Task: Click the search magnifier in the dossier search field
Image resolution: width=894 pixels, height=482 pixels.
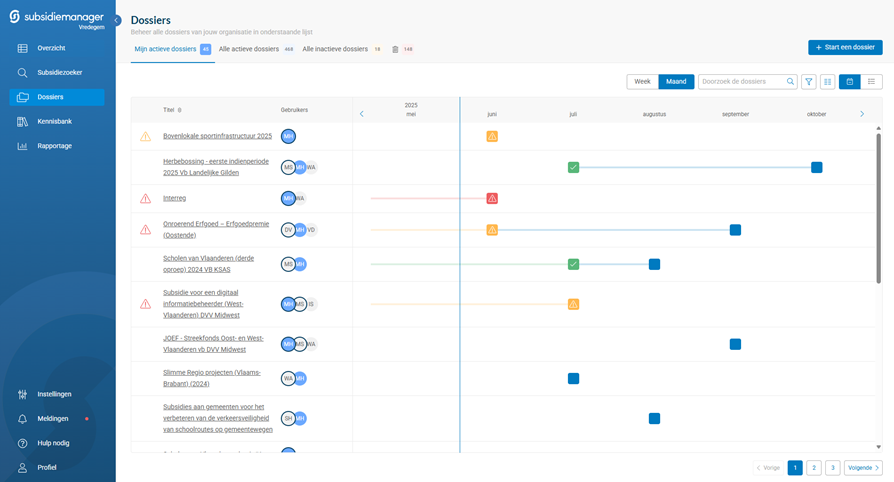Action: point(791,82)
